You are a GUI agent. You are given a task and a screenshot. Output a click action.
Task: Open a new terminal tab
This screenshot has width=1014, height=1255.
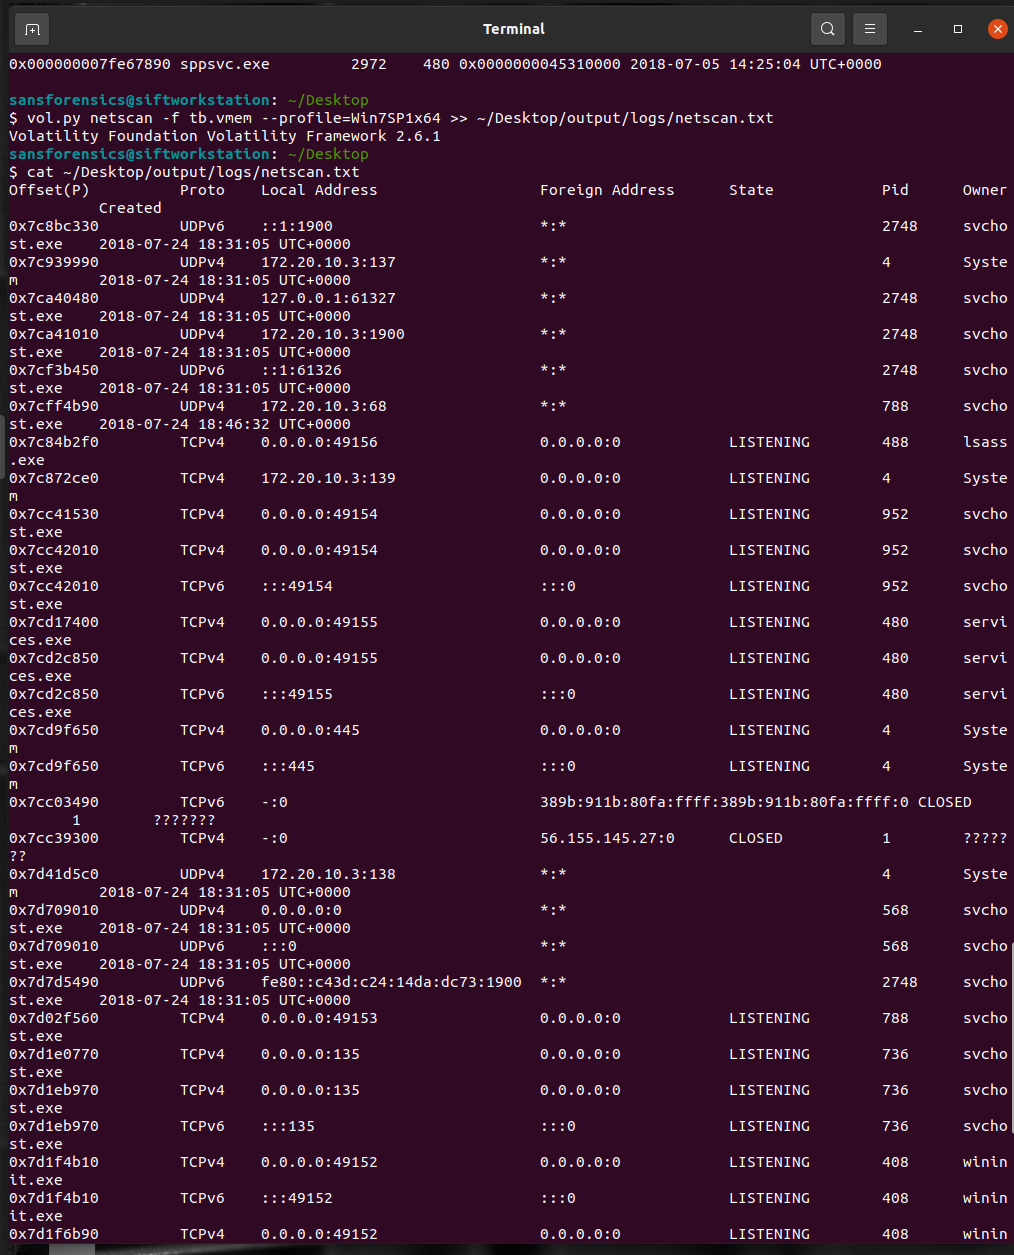(32, 29)
